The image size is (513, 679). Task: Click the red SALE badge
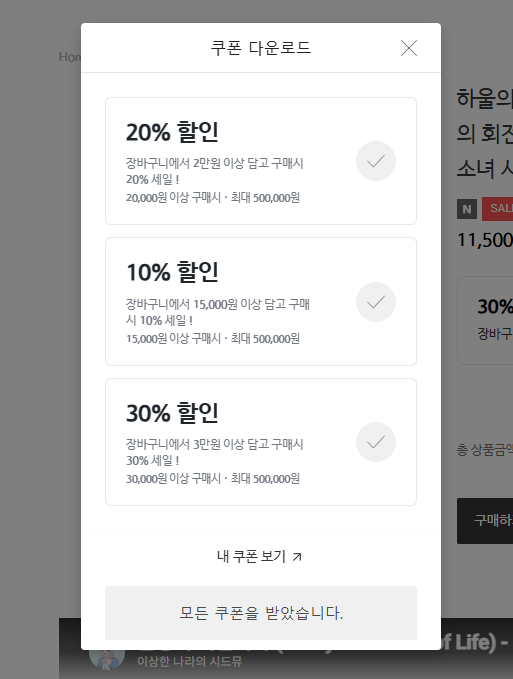click(x=498, y=209)
